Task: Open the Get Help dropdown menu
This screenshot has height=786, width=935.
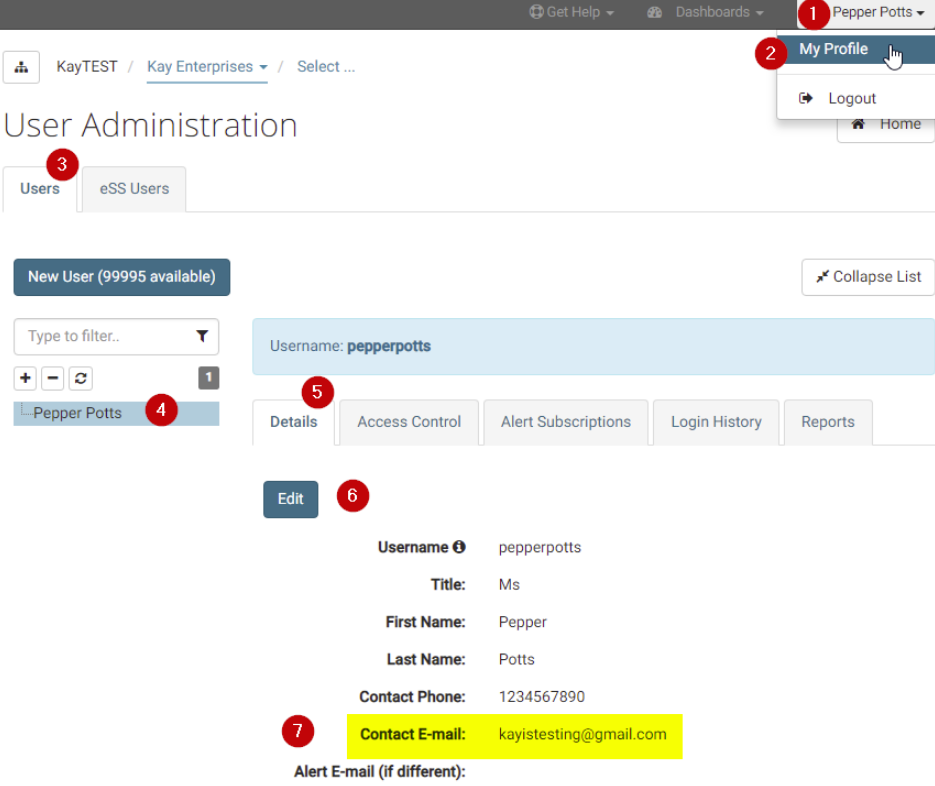Action: pos(571,12)
